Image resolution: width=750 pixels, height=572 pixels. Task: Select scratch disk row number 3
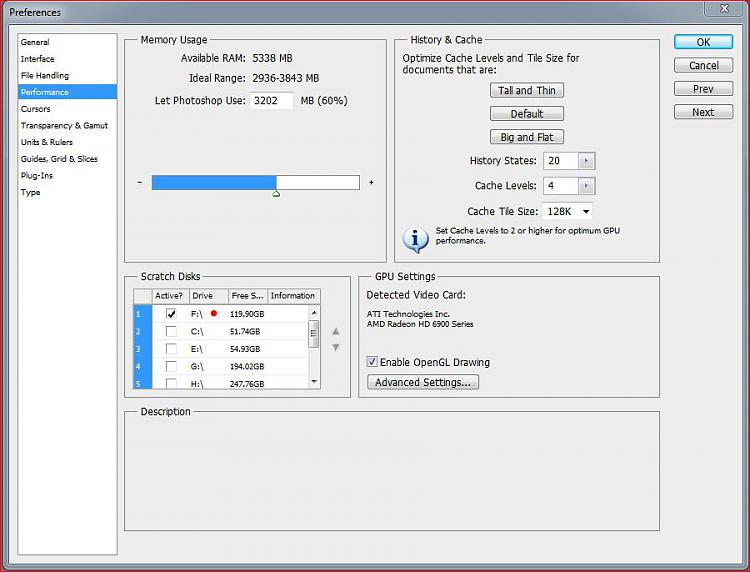click(x=143, y=349)
